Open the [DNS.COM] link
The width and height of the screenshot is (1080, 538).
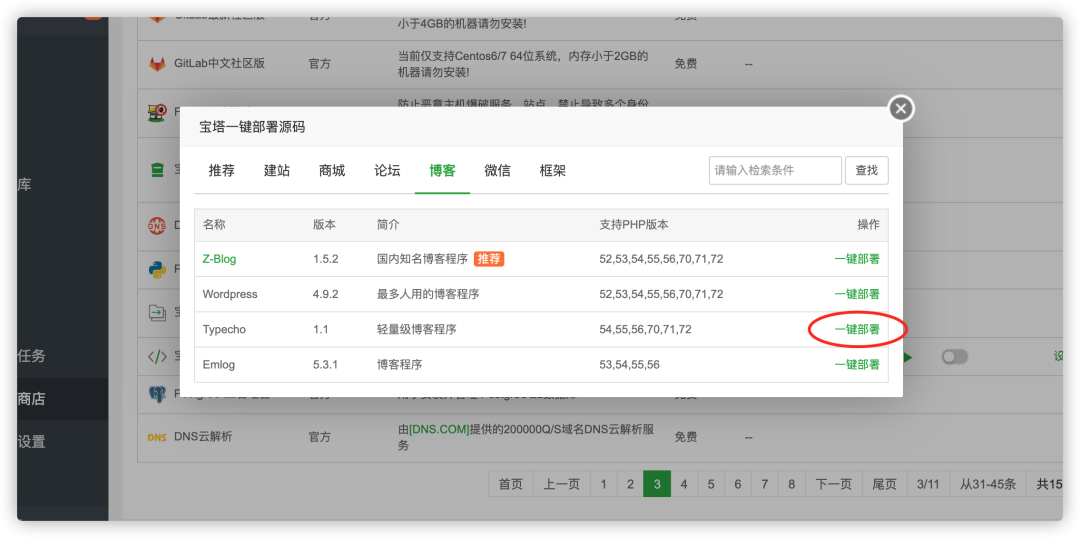439,429
